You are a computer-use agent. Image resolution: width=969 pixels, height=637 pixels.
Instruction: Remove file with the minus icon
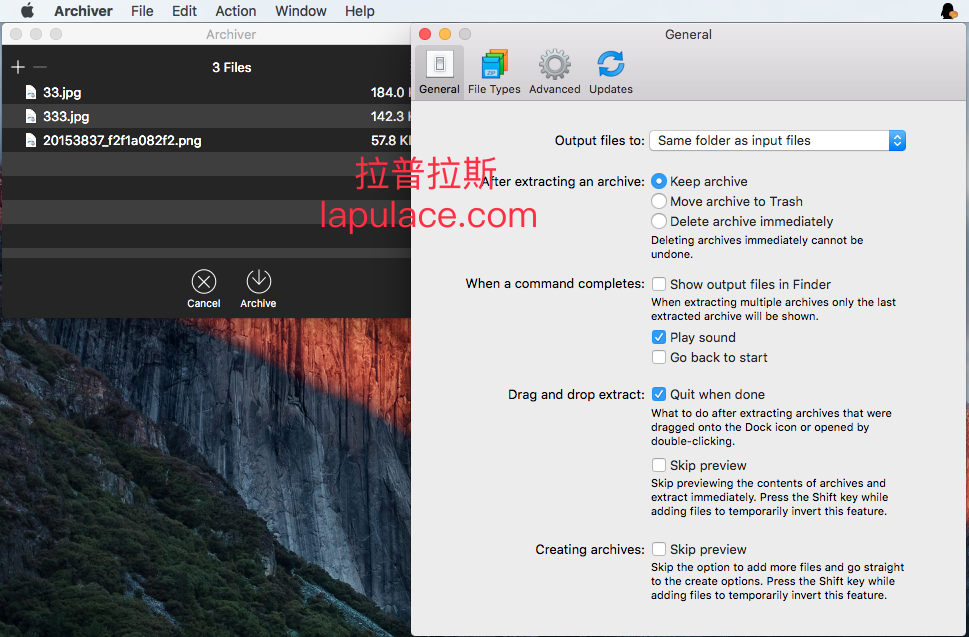pyautogui.click(x=40, y=67)
